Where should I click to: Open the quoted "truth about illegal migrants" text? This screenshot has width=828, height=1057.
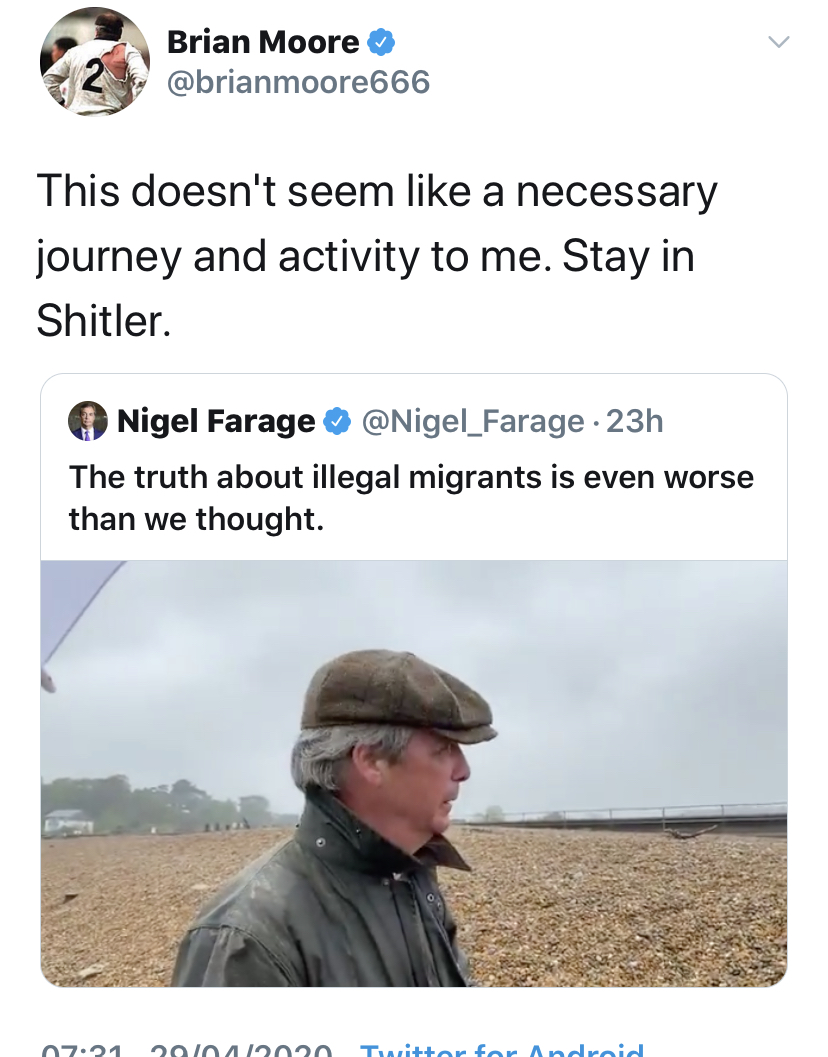pos(411,477)
